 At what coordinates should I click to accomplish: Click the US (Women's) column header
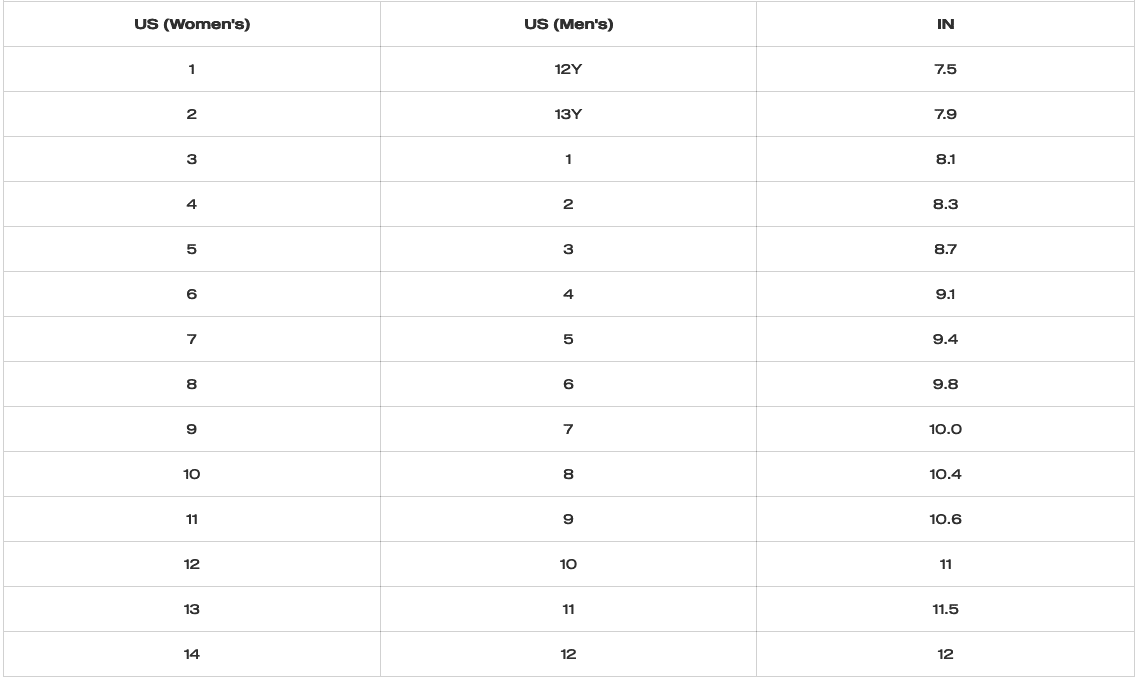coord(192,24)
